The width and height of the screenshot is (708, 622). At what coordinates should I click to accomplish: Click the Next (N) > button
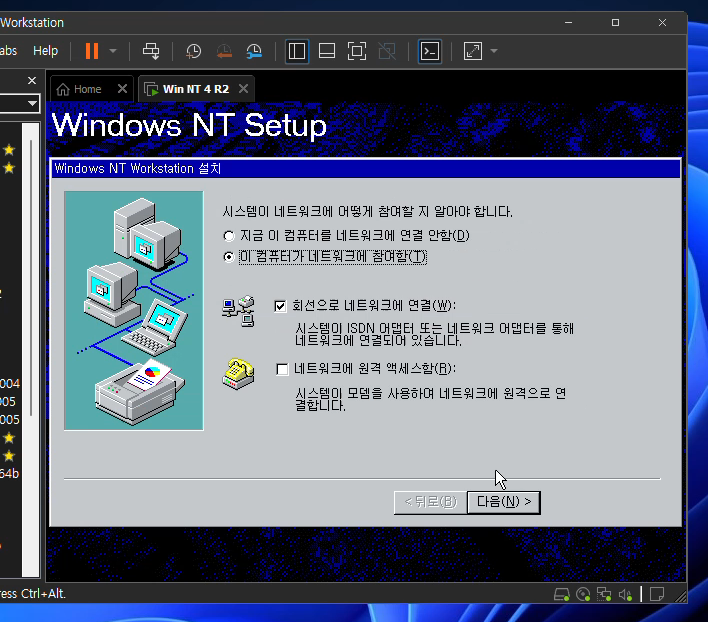(504, 502)
